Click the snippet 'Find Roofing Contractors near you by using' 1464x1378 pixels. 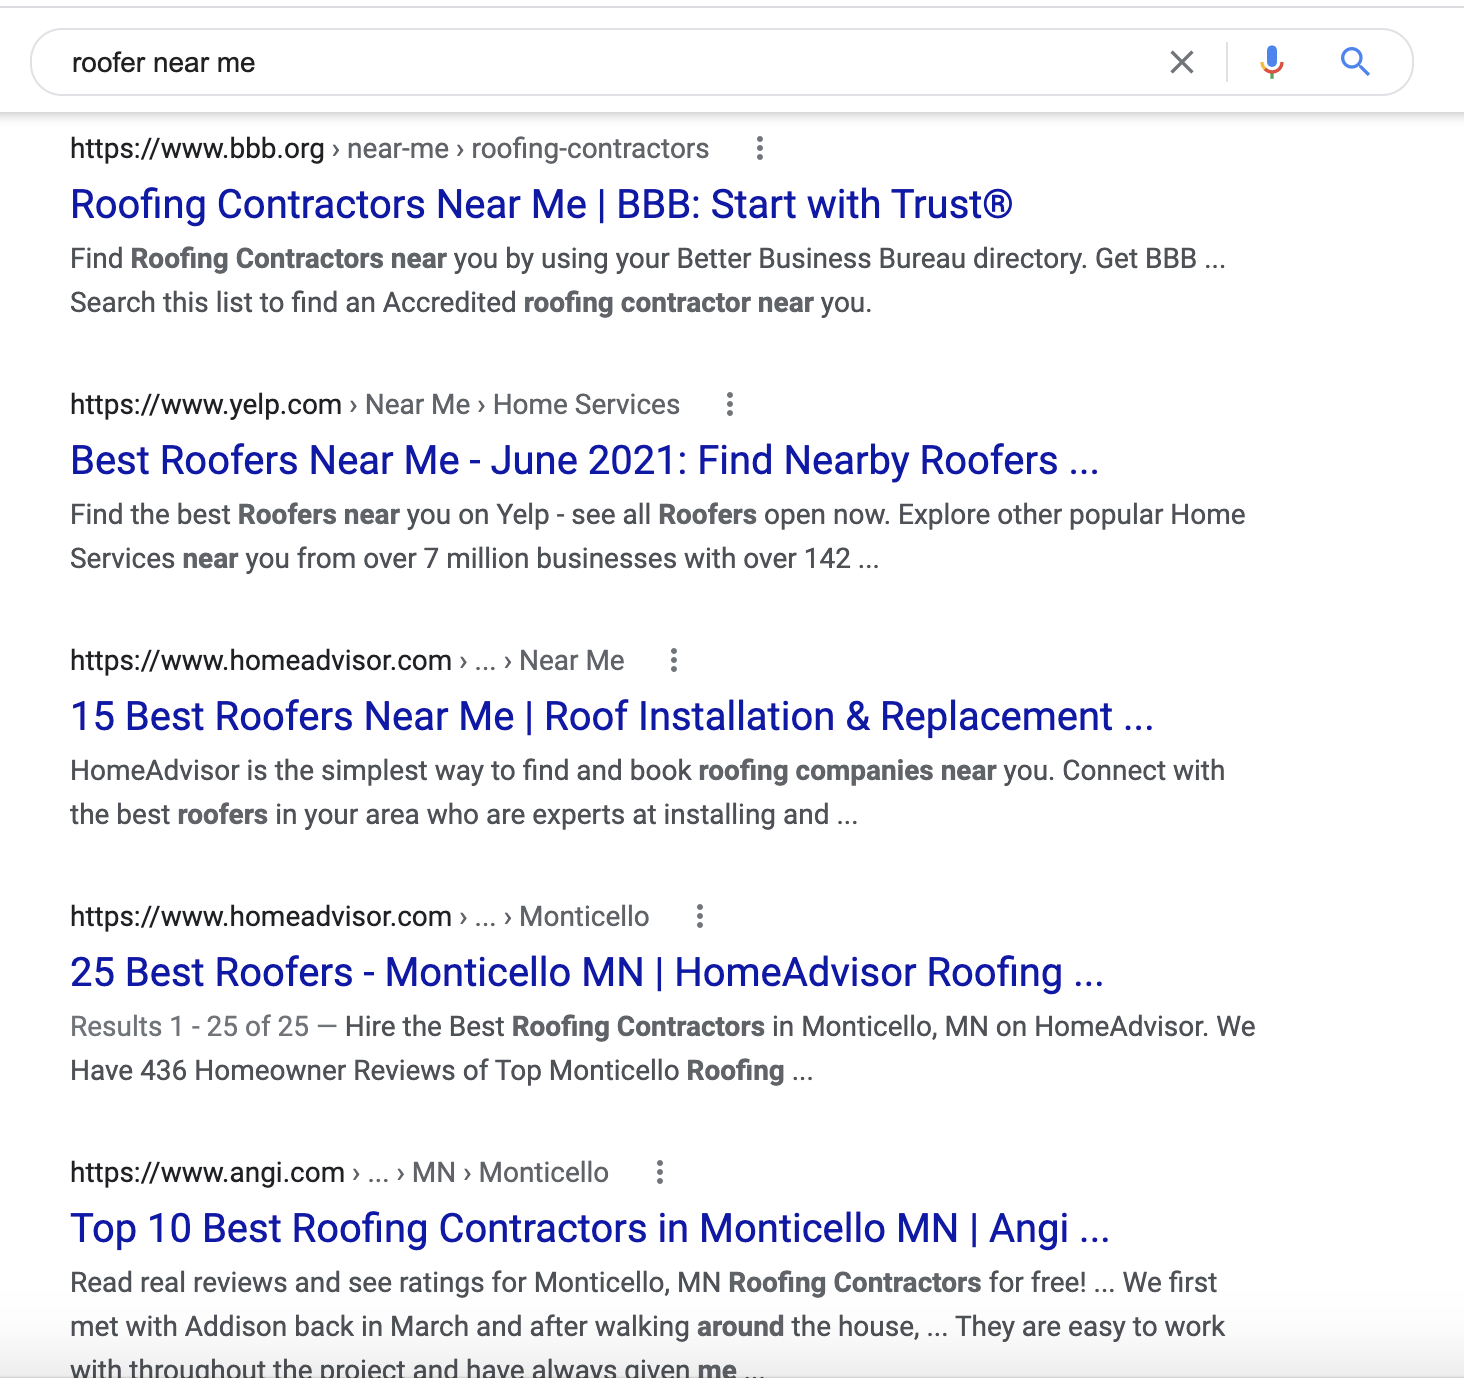pyautogui.click(x=648, y=280)
